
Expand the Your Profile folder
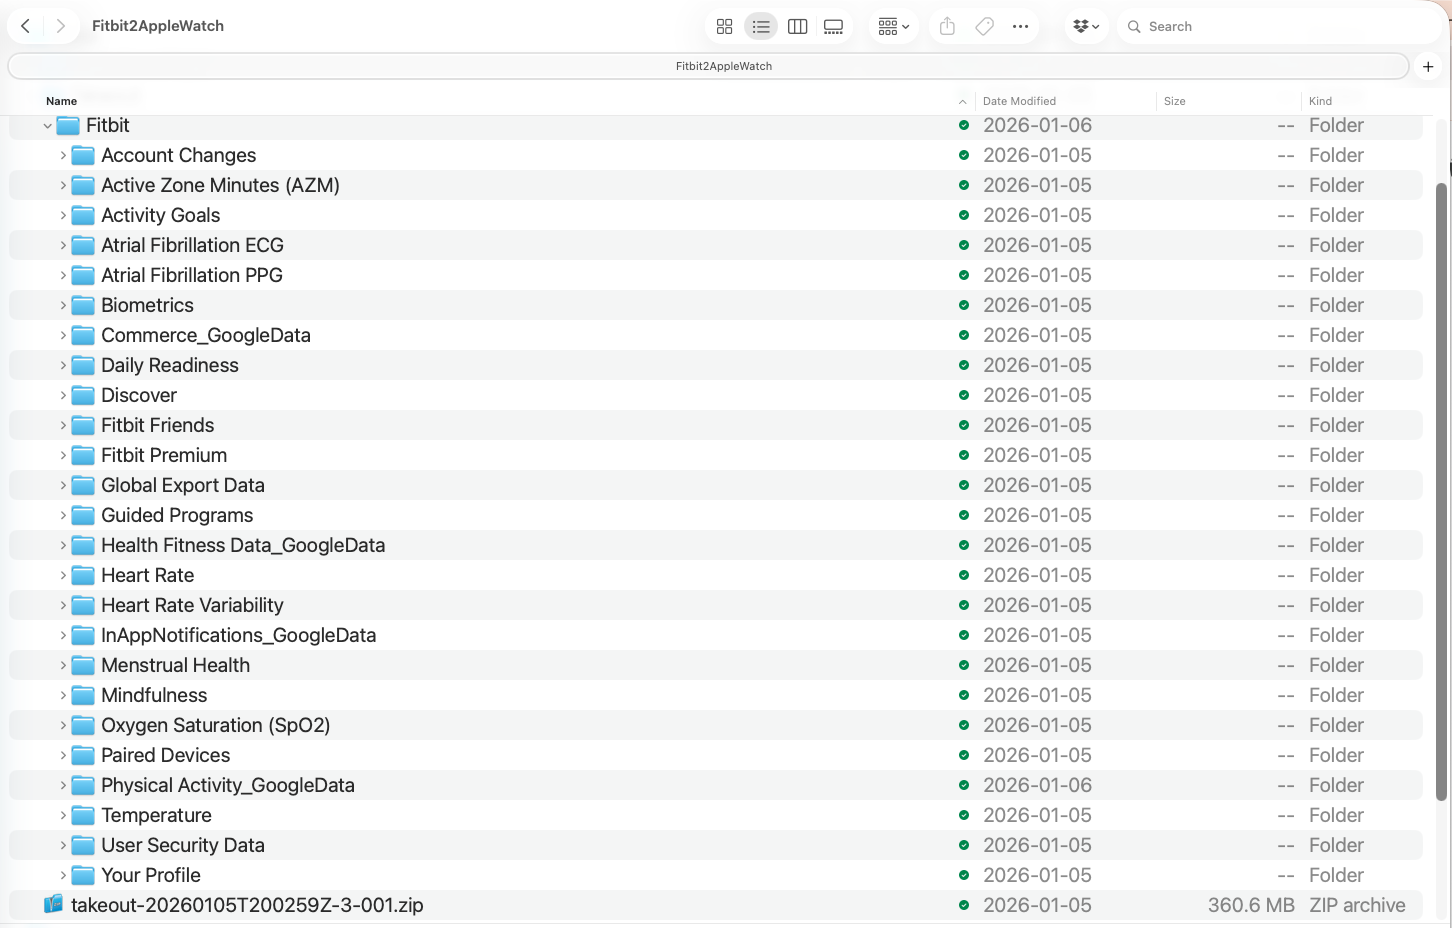[63, 876]
